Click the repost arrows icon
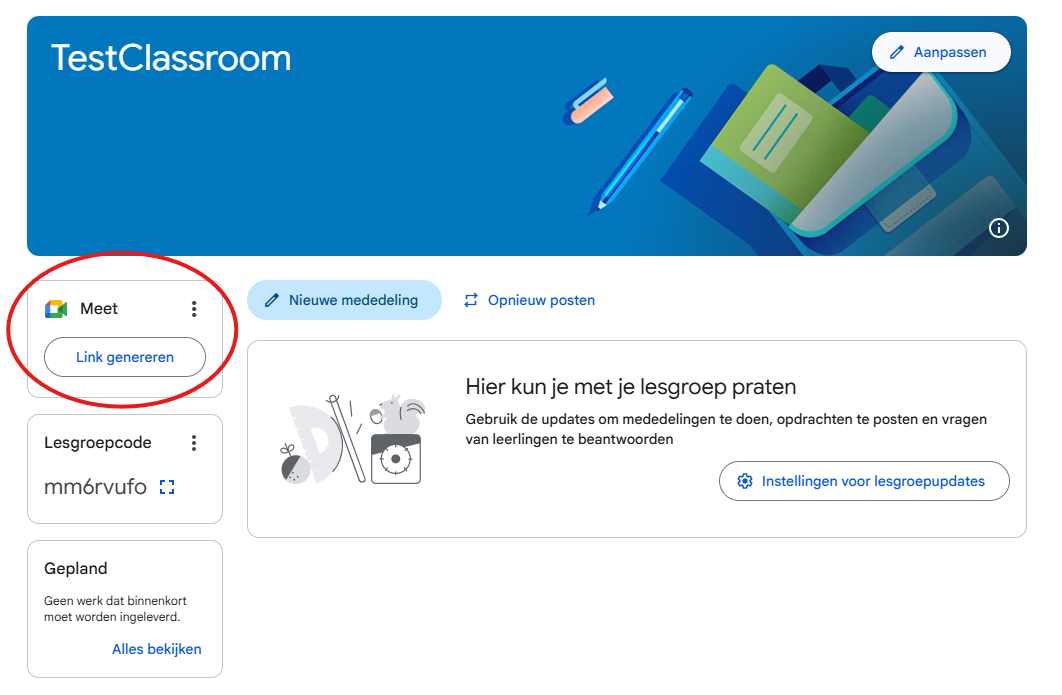Image resolution: width=1062 pixels, height=695 pixels. click(x=471, y=300)
